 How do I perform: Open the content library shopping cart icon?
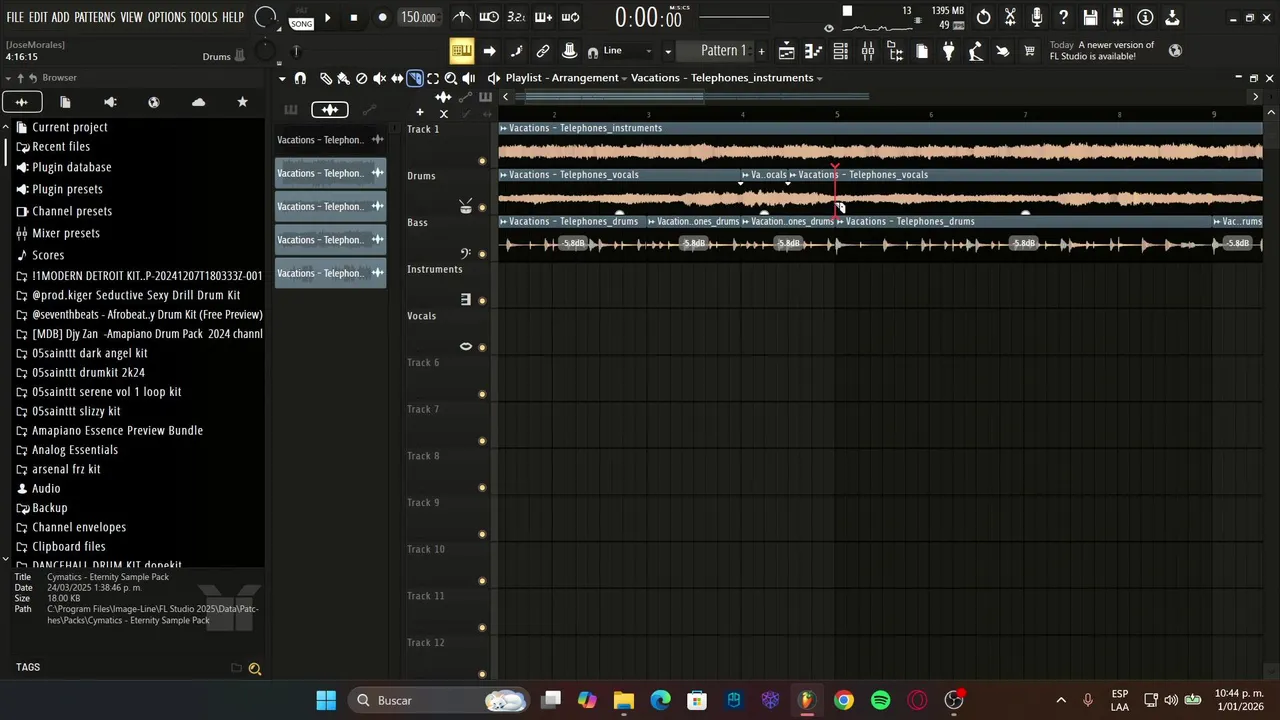[1029, 51]
